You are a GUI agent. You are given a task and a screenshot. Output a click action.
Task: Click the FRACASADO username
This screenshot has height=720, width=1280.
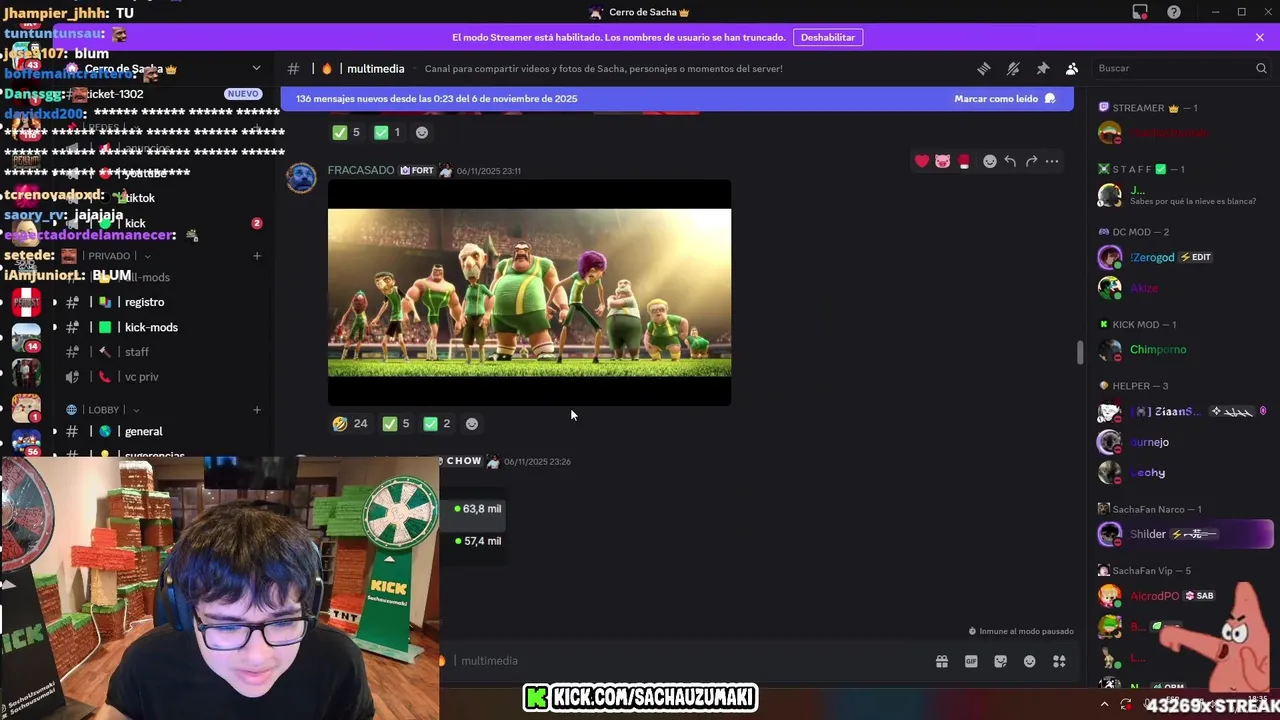click(361, 170)
